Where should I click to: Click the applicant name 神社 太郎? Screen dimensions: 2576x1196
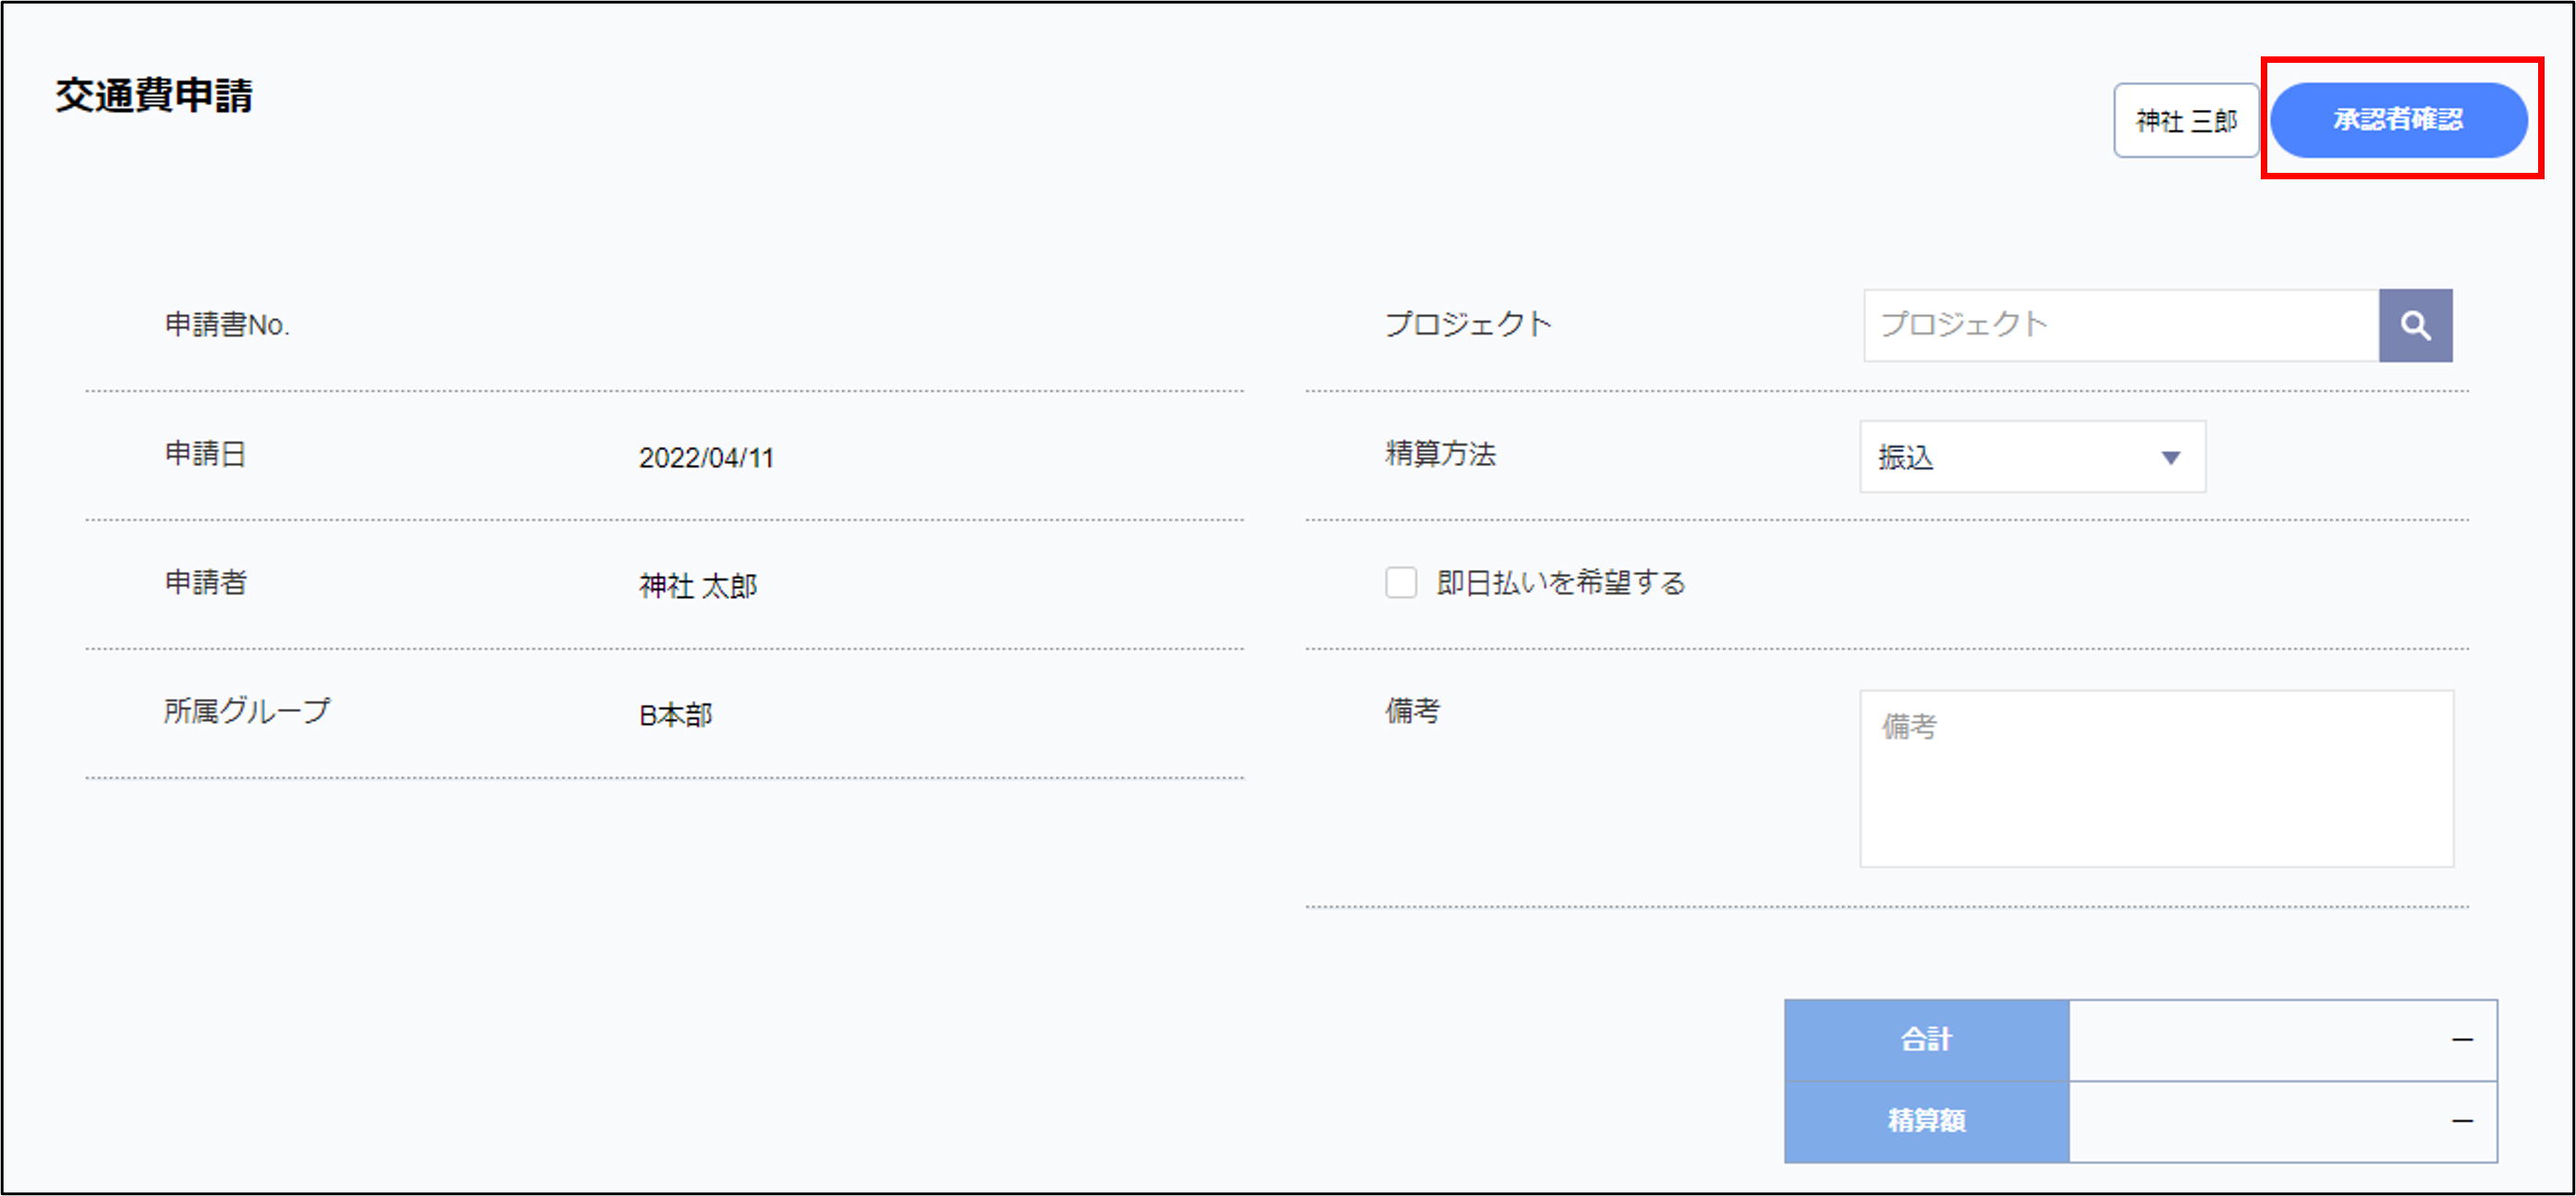[x=698, y=586]
